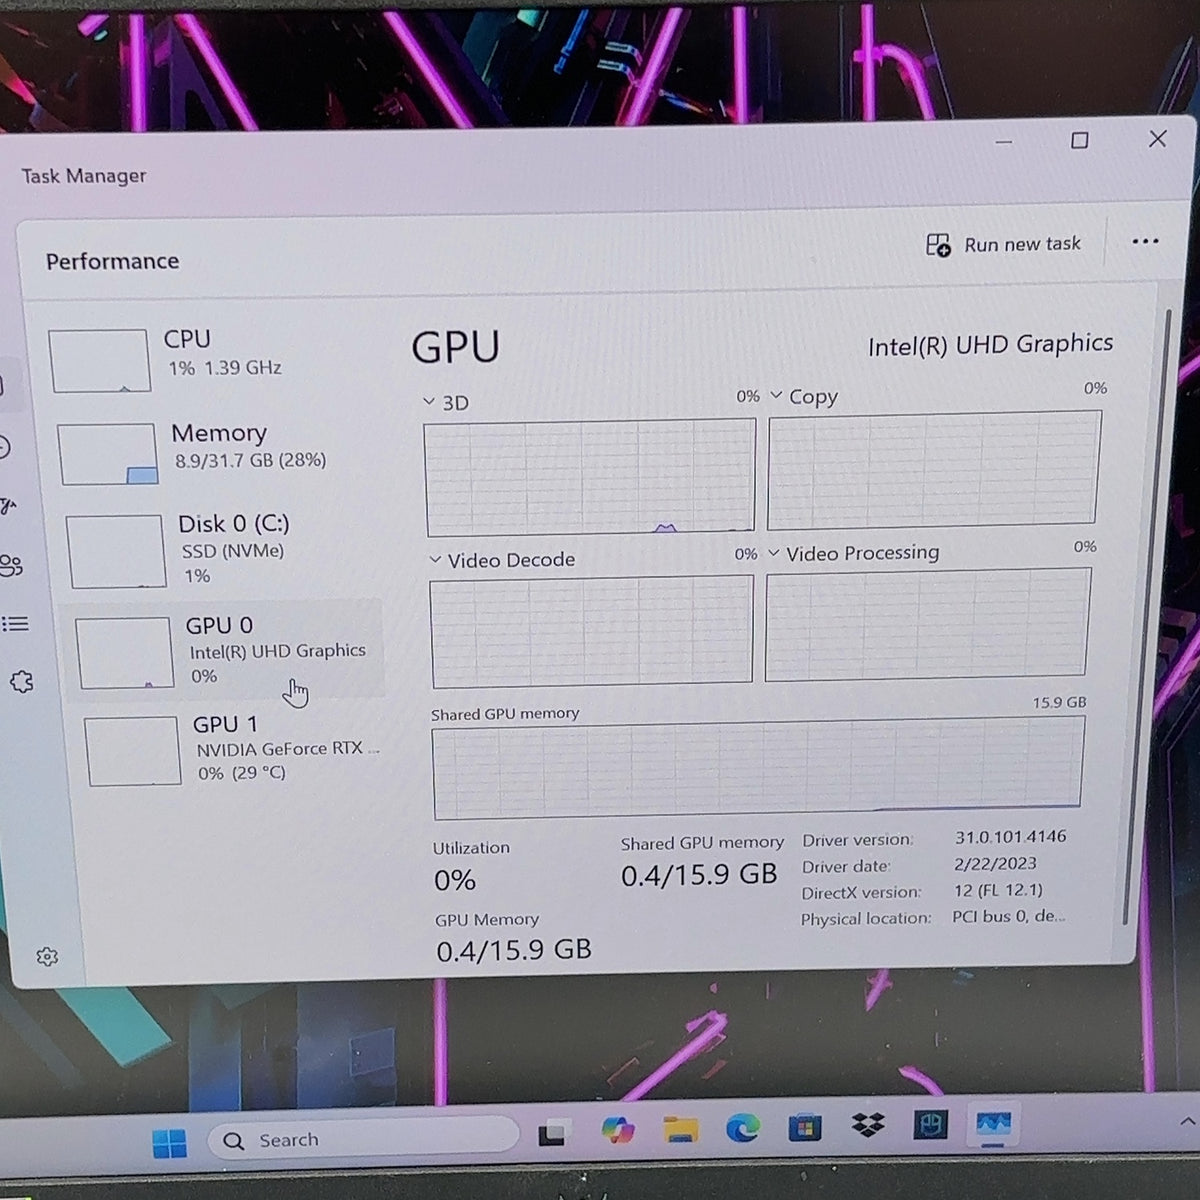Open the Windows Start menu
The height and width of the screenshot is (1200, 1200).
point(170,1142)
